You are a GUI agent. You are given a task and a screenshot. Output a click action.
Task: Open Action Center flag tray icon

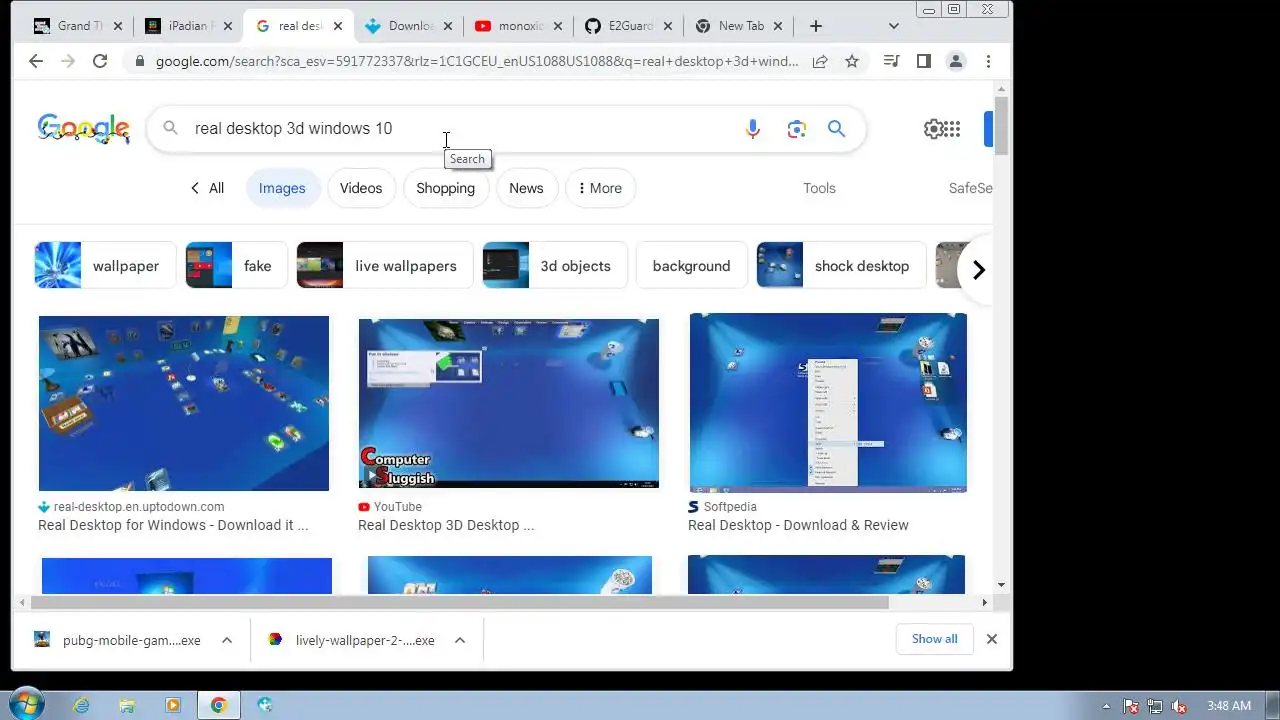click(1131, 706)
